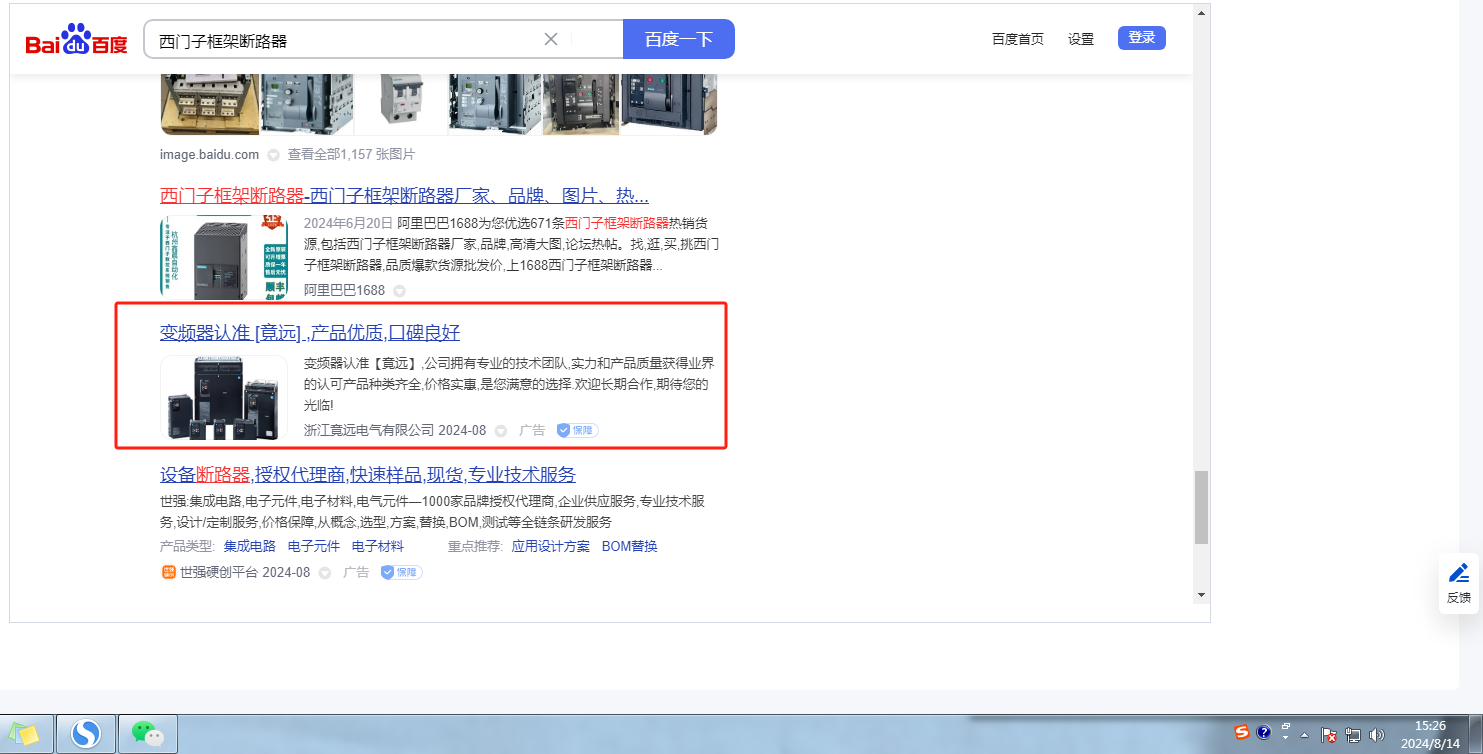Open the 阿里巴巴1688 result thumbnail

224,257
